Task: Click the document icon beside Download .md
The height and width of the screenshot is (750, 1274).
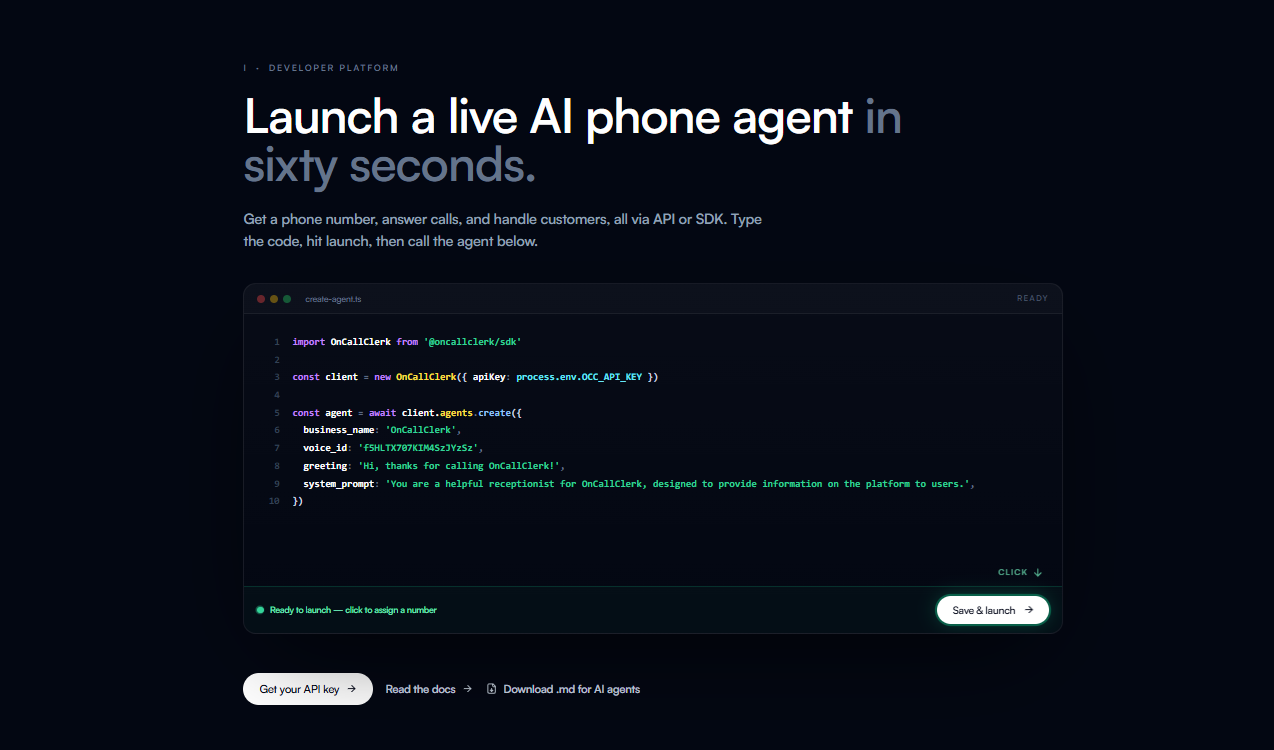Action: (491, 689)
